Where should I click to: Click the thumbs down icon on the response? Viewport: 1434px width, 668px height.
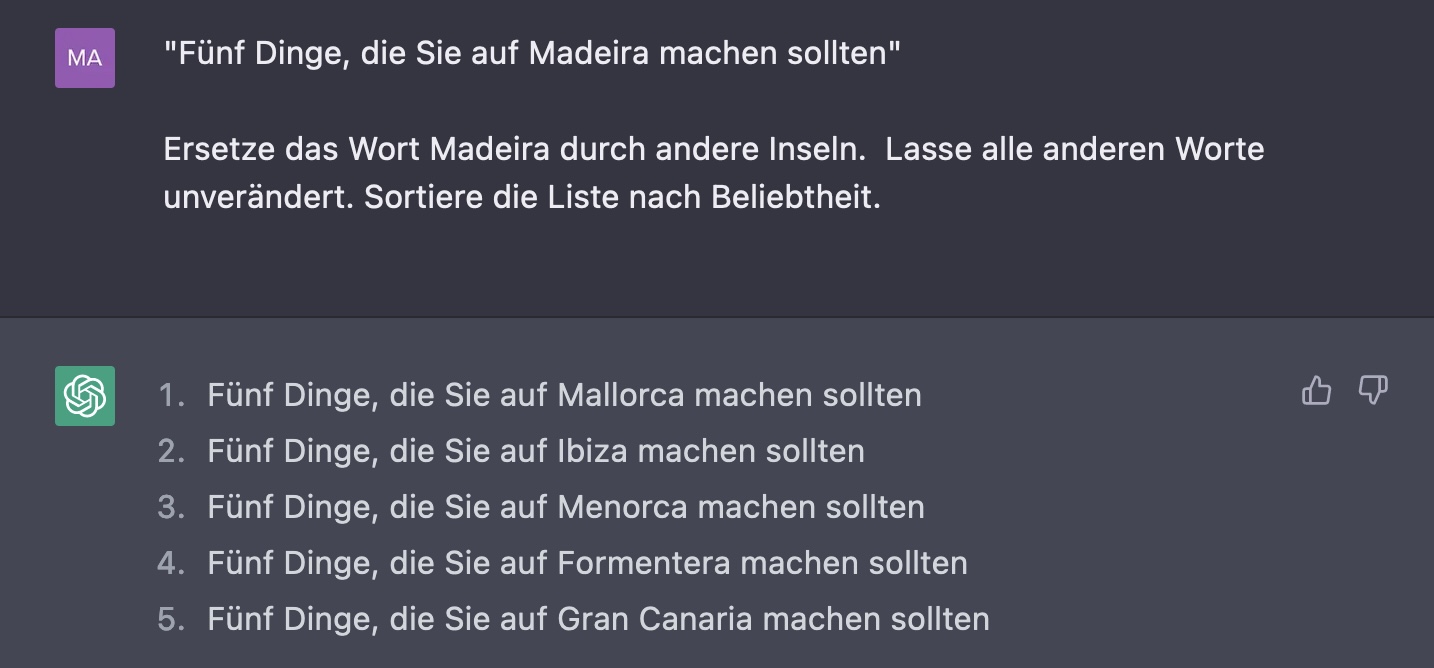click(1373, 391)
